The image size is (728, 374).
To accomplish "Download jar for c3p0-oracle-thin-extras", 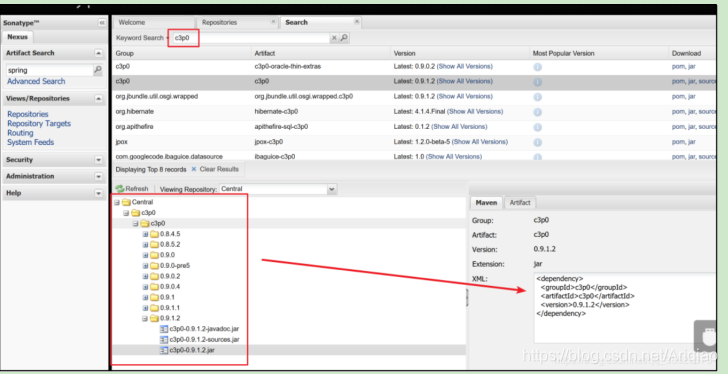I will click(692, 67).
